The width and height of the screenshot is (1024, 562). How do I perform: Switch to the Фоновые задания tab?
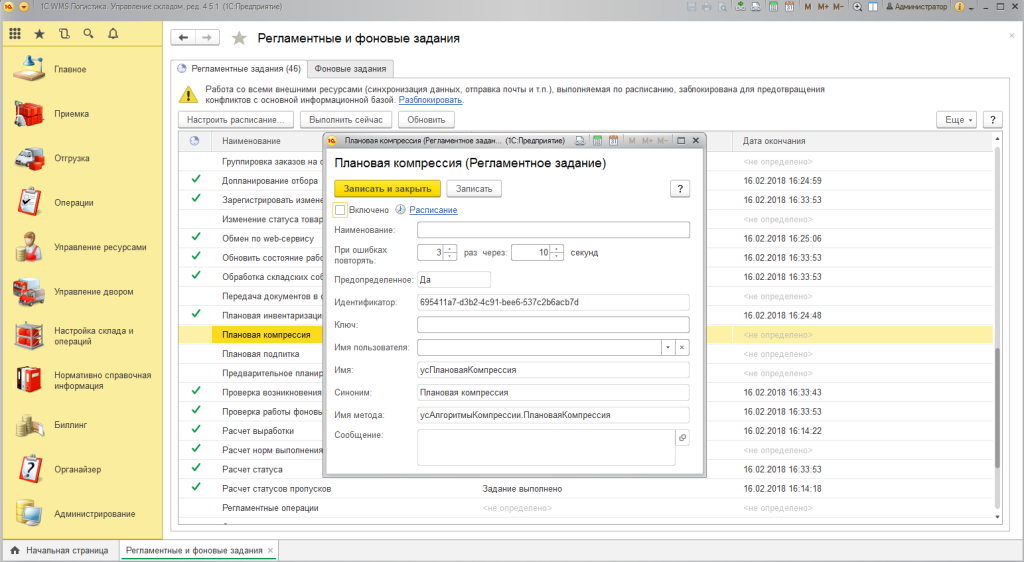351,69
